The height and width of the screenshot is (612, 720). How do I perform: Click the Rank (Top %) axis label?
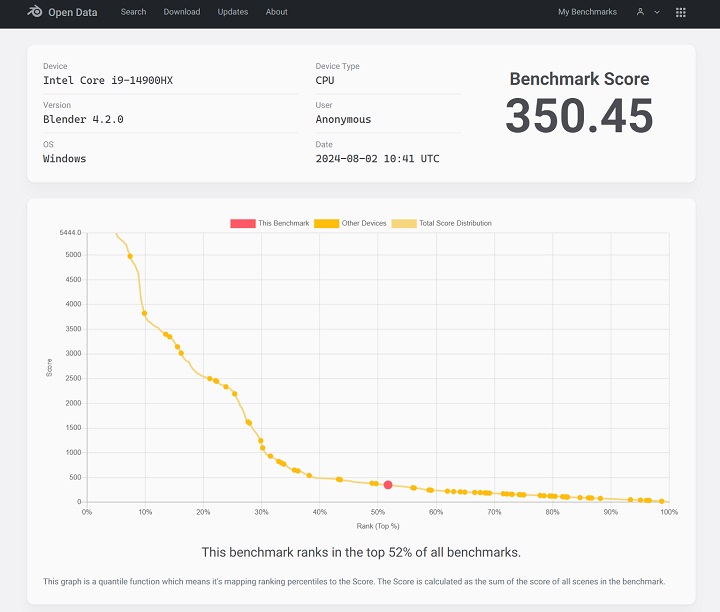pos(378,526)
